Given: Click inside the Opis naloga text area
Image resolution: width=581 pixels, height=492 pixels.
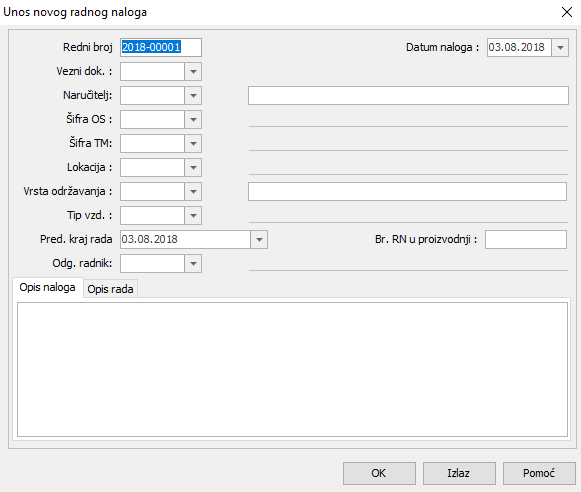Looking at the screenshot, I should click(292, 369).
